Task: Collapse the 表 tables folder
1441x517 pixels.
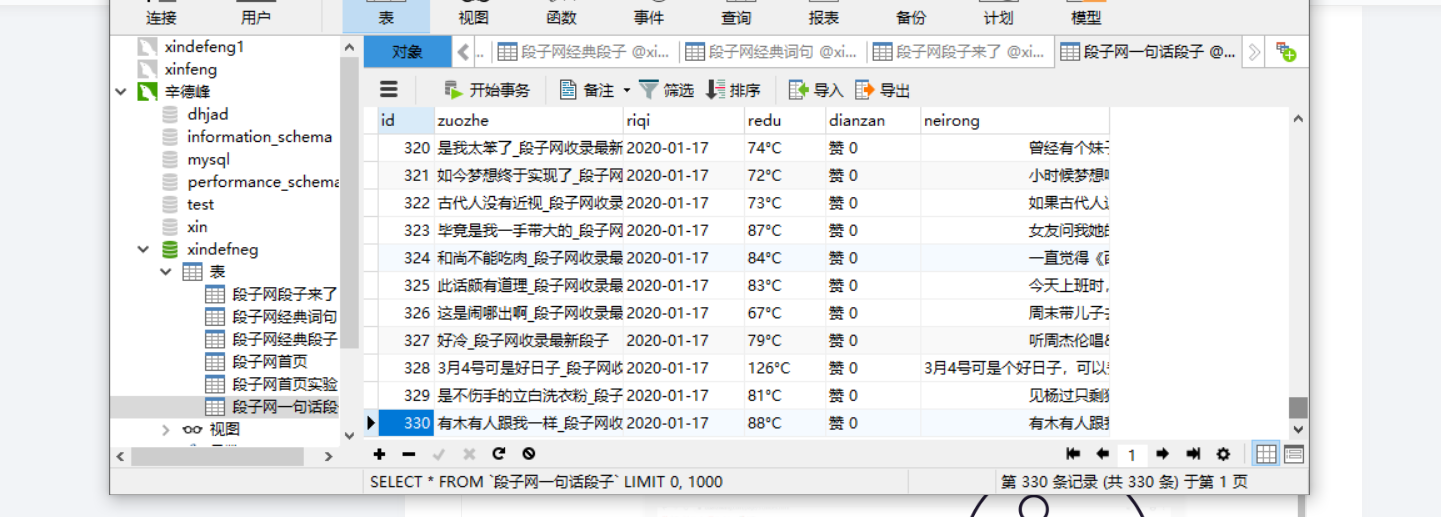Action: click(166, 271)
